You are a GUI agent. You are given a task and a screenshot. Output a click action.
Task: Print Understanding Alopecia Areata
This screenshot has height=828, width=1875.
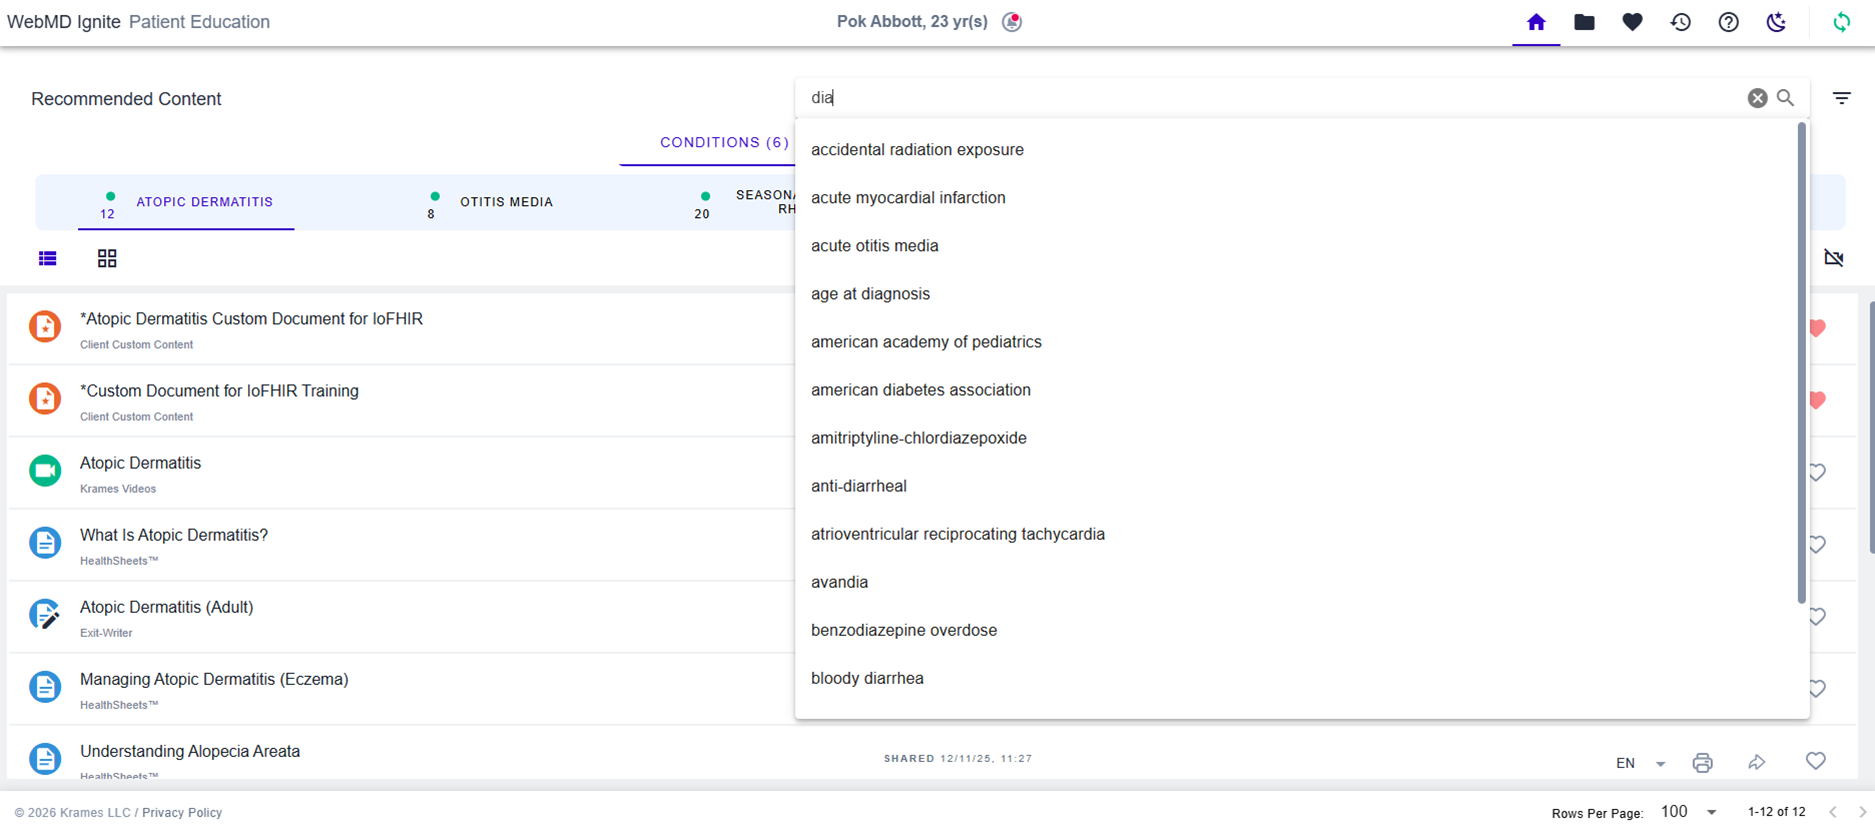click(1702, 762)
